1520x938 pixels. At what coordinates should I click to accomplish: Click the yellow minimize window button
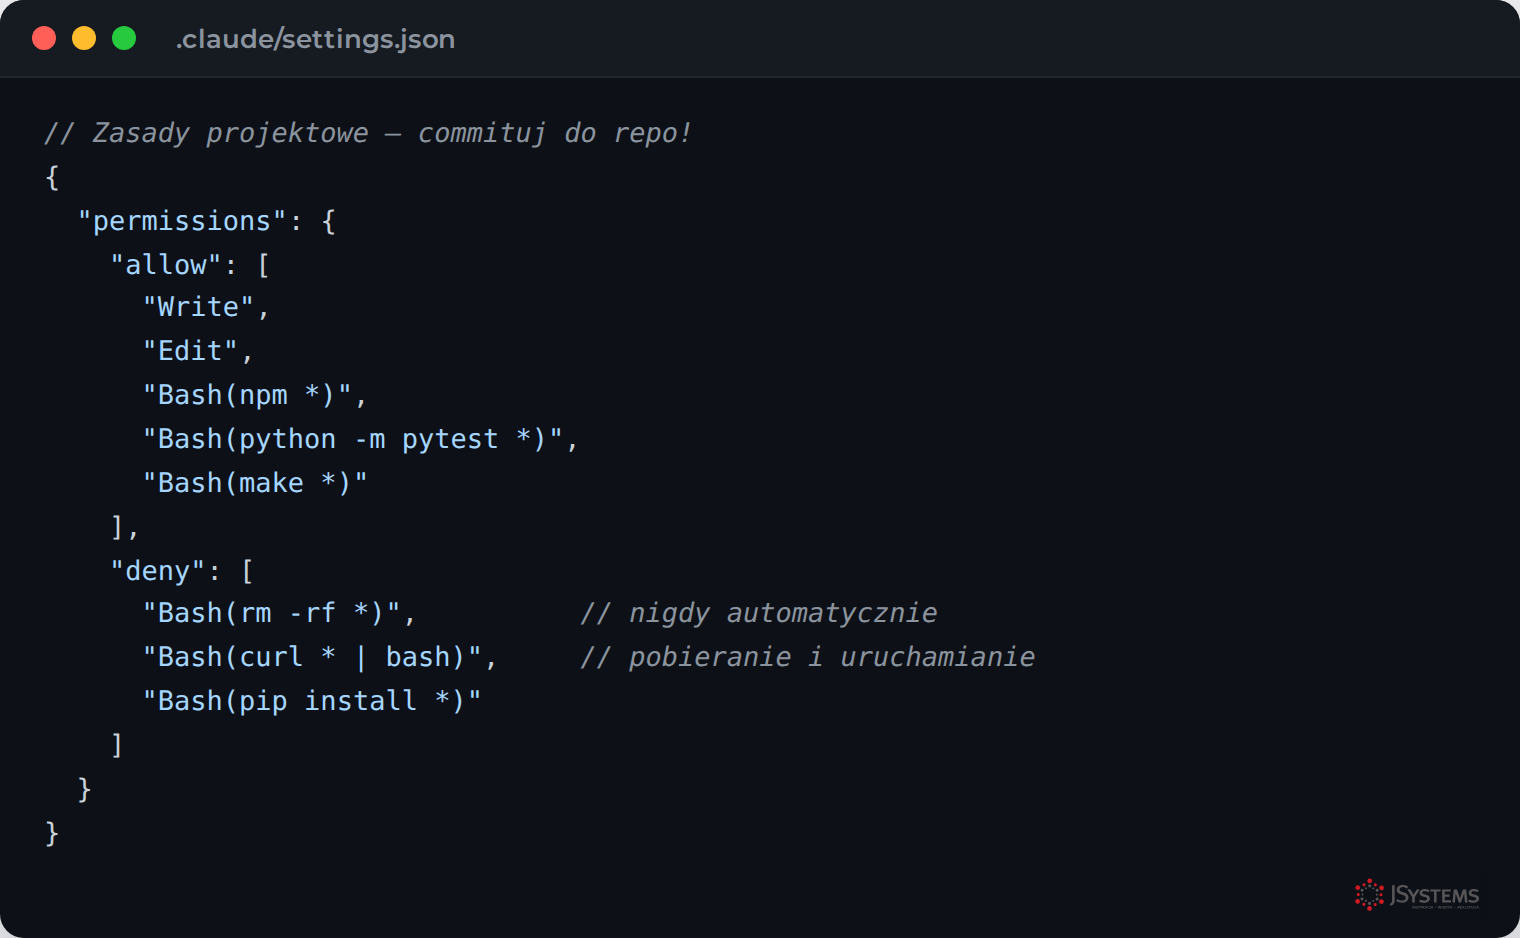point(84,38)
